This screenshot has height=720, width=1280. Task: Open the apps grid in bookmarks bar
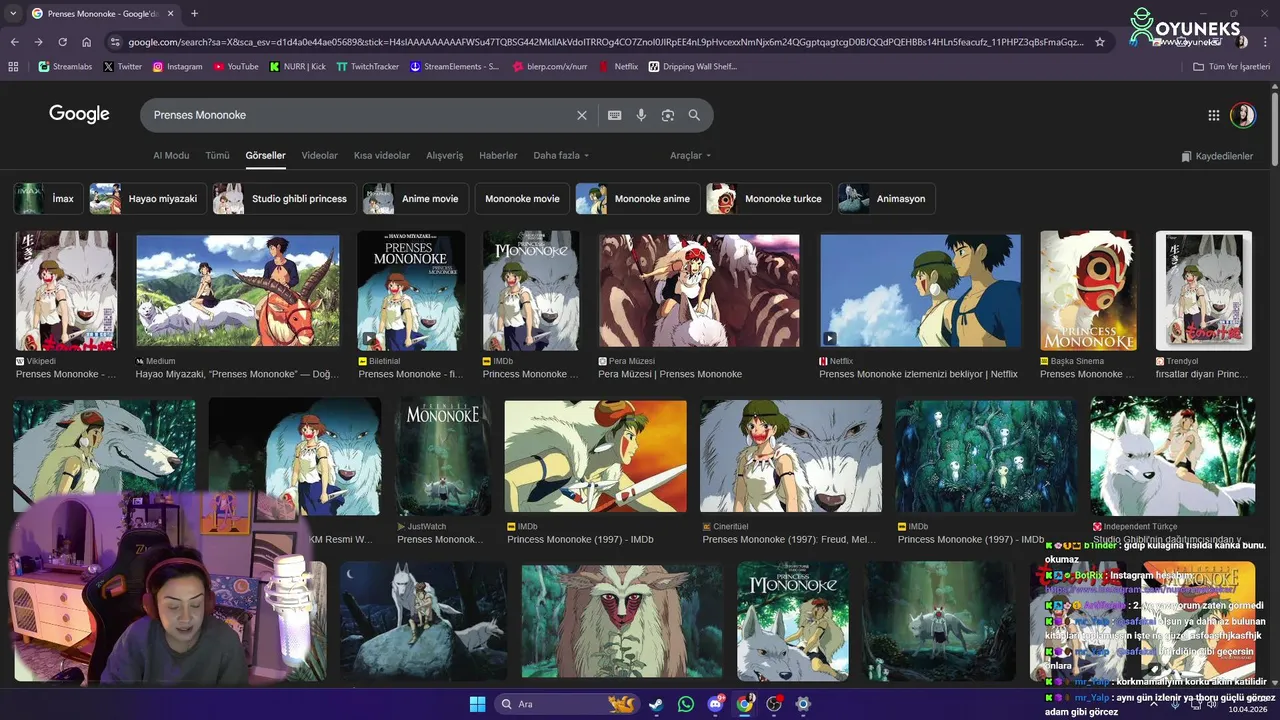click(x=13, y=67)
